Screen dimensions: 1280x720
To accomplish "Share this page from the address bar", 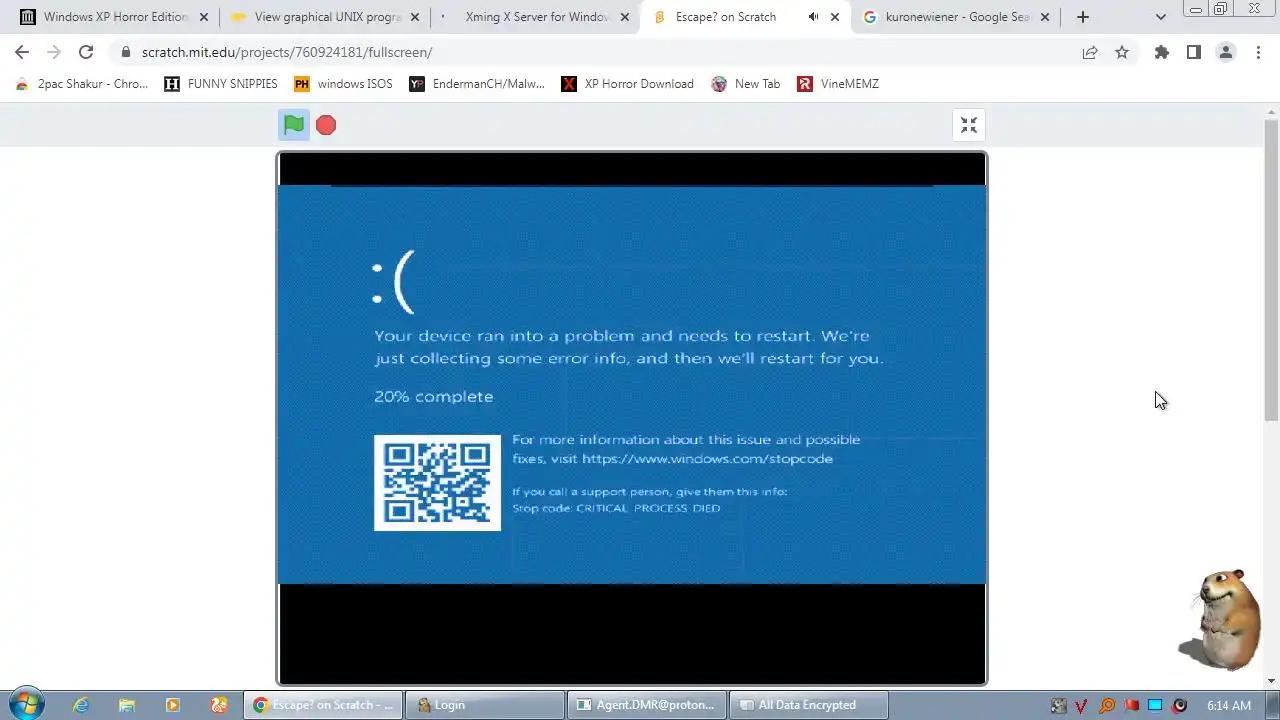I will 1090,52.
